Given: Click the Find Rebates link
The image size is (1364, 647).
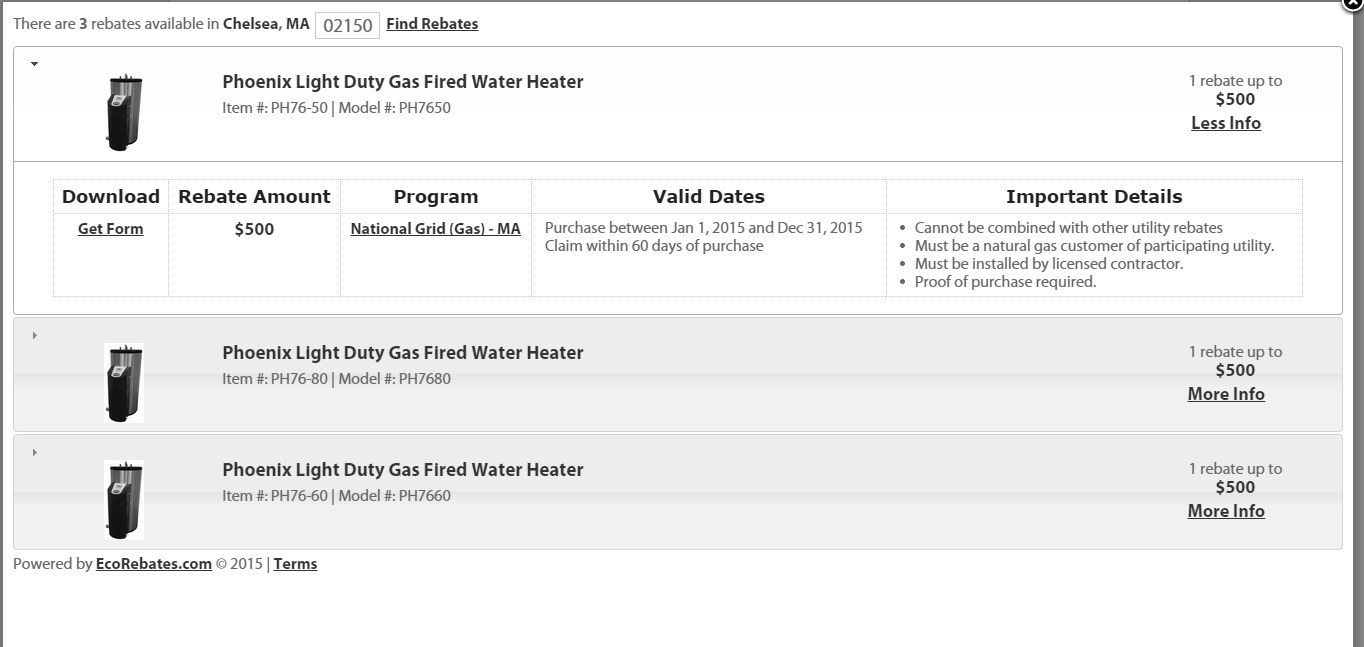Looking at the screenshot, I should point(432,24).
